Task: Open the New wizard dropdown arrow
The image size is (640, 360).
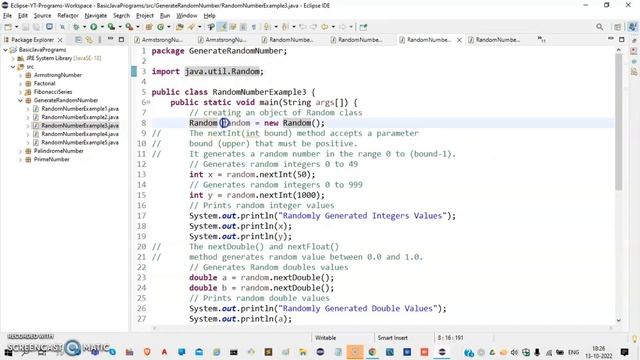Action: pos(16,27)
